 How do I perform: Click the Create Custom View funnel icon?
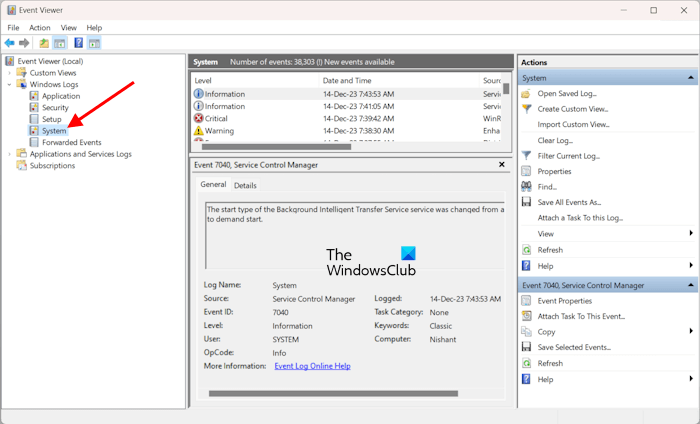[x=526, y=109]
